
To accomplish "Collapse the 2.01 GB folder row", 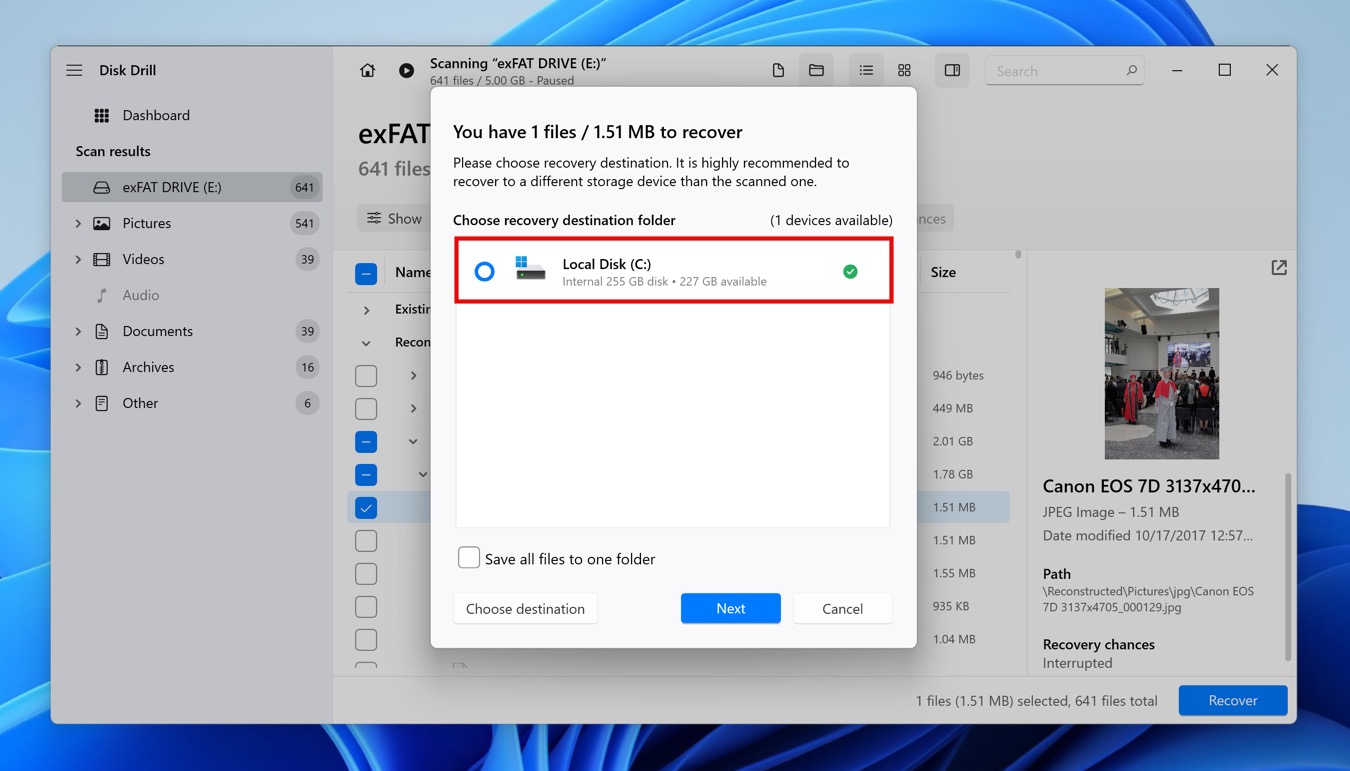I will click(413, 442).
